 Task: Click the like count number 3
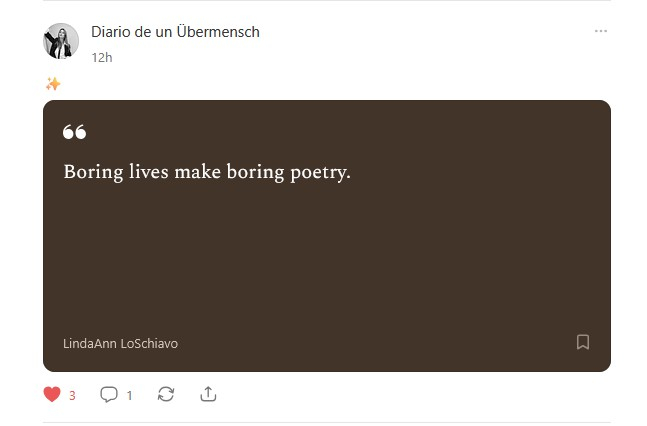pos(72,396)
